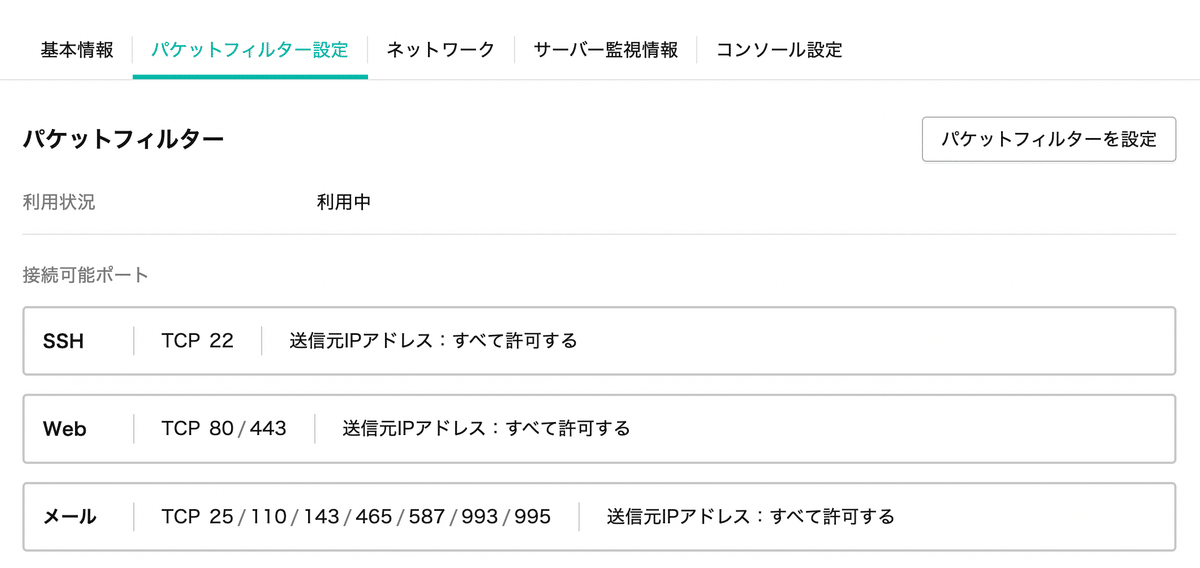This screenshot has height=568, width=1200.
Task: Select the Web rule row
Action: pyautogui.click(x=599, y=428)
